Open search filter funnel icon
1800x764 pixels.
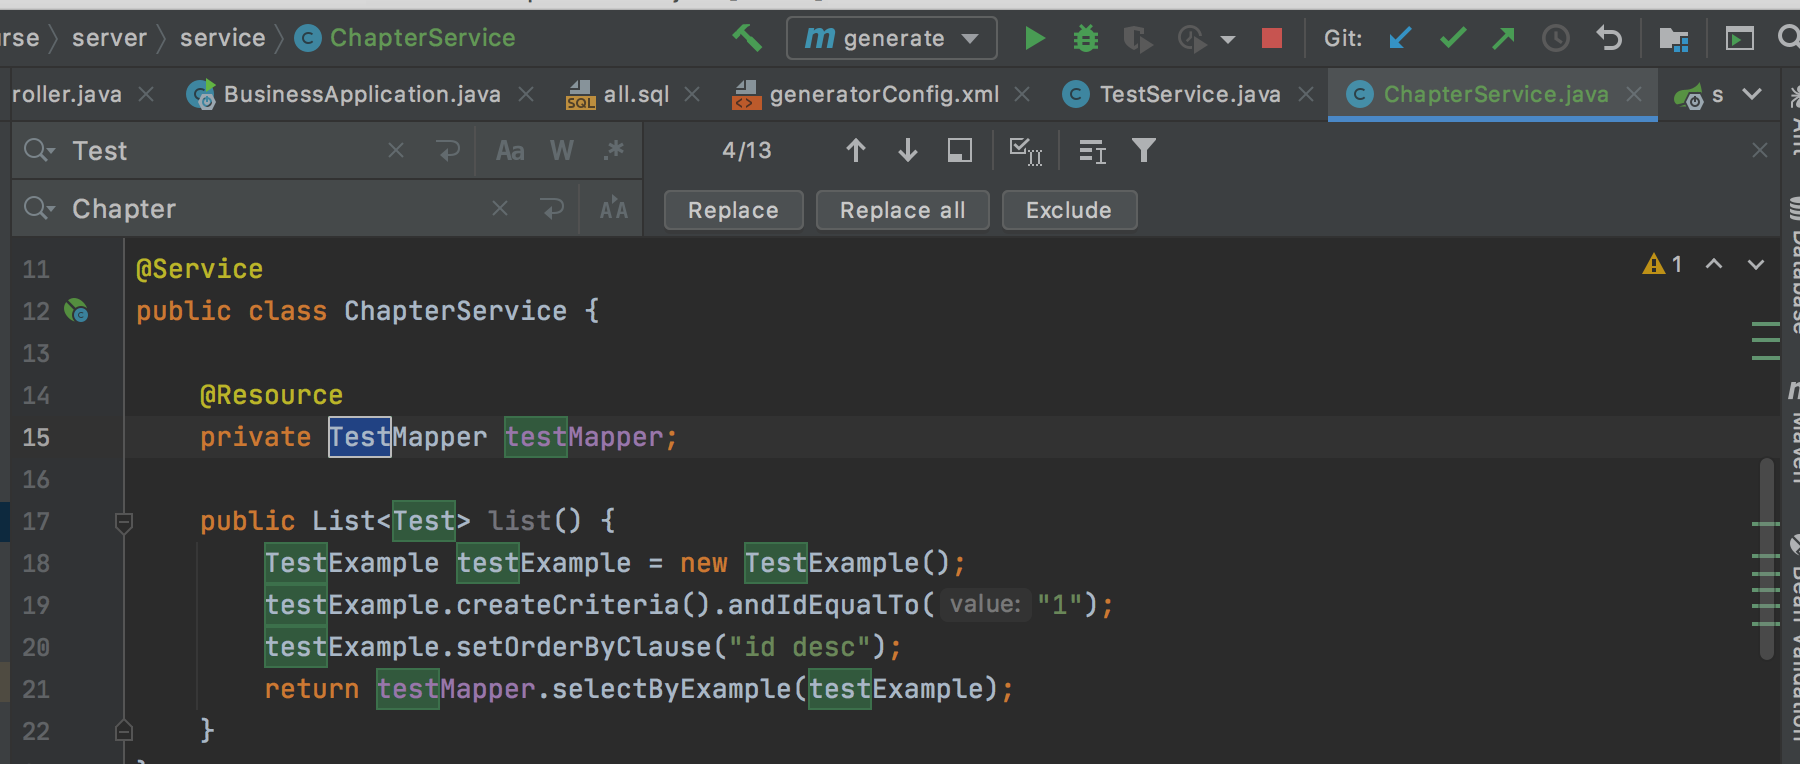pos(1144,150)
